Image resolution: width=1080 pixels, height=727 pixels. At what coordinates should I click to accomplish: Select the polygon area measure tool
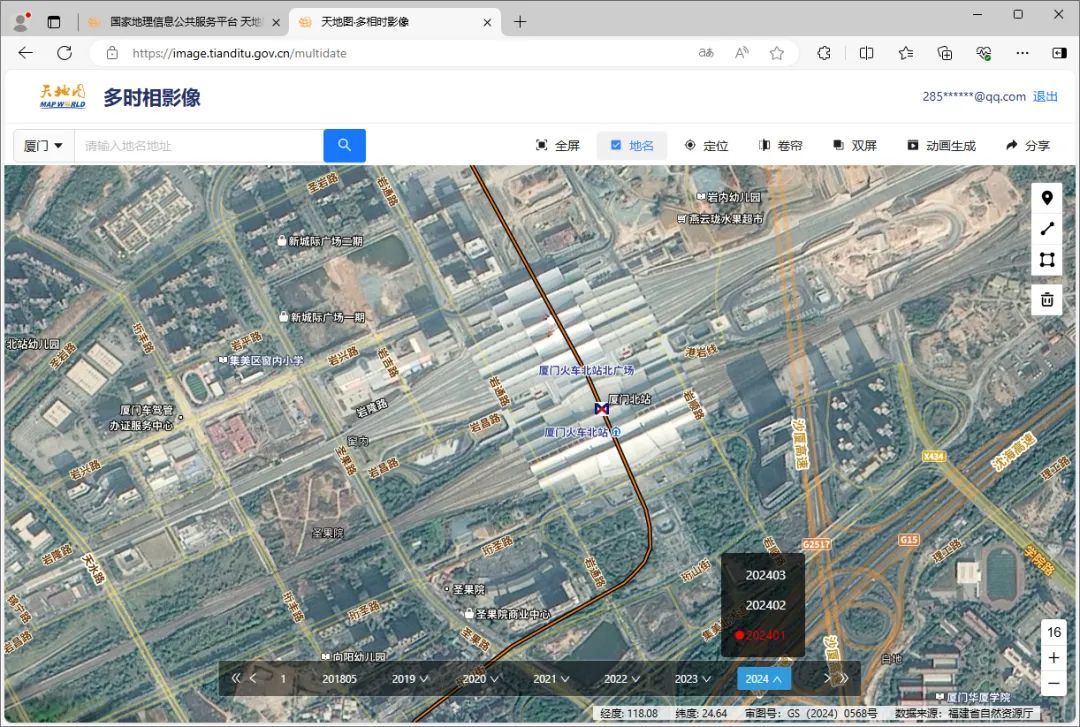pos(1047,260)
